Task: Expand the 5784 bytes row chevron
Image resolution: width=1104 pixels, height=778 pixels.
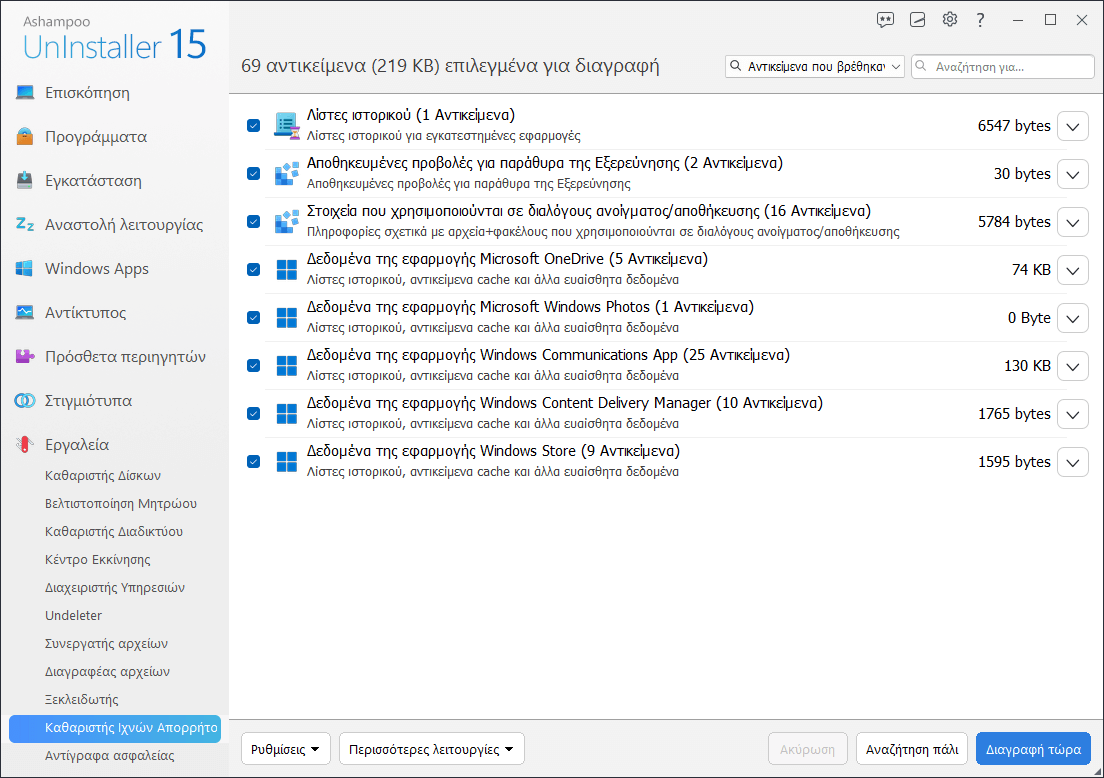Action: (1072, 222)
